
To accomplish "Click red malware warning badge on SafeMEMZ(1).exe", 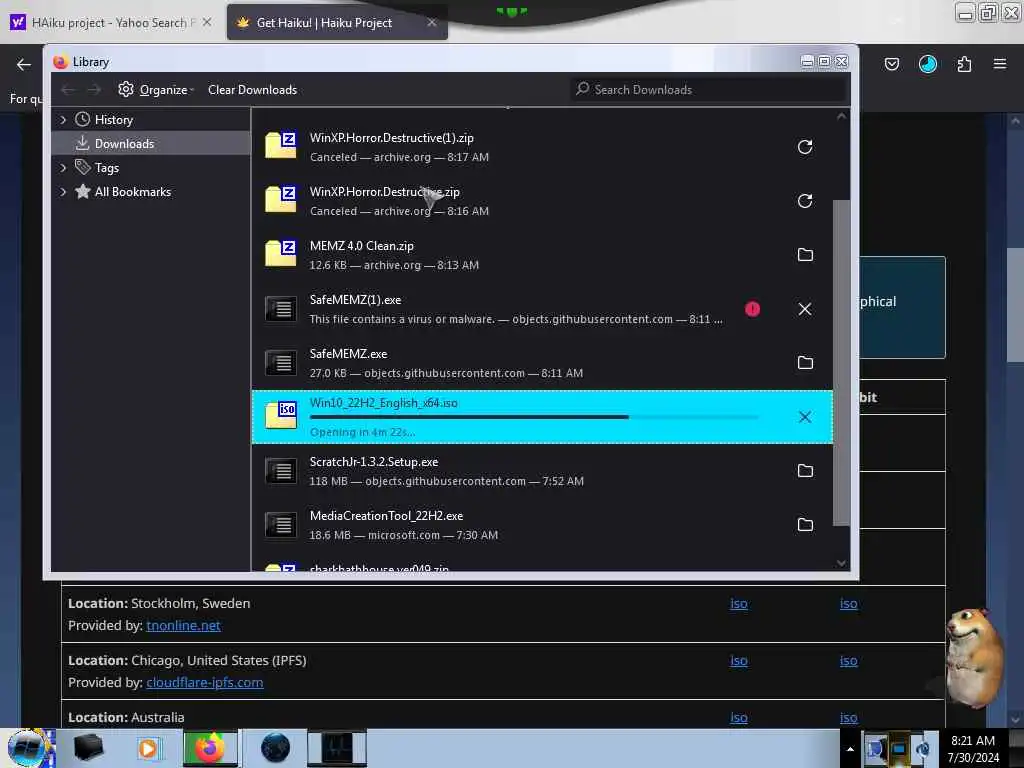I will 752,309.
